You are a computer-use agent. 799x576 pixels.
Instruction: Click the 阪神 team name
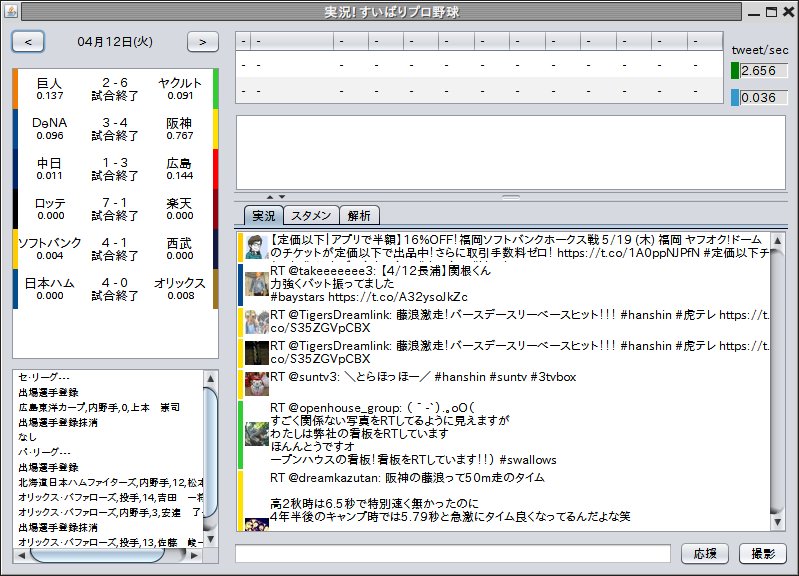click(179, 123)
